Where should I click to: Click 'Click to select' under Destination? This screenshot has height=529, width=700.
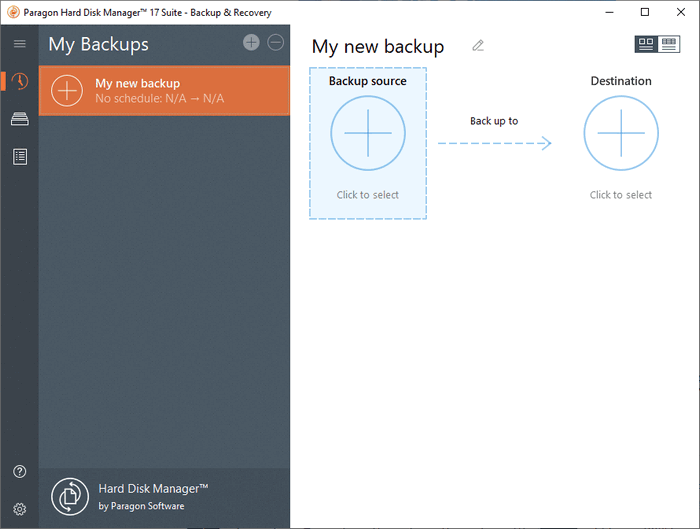click(x=621, y=195)
